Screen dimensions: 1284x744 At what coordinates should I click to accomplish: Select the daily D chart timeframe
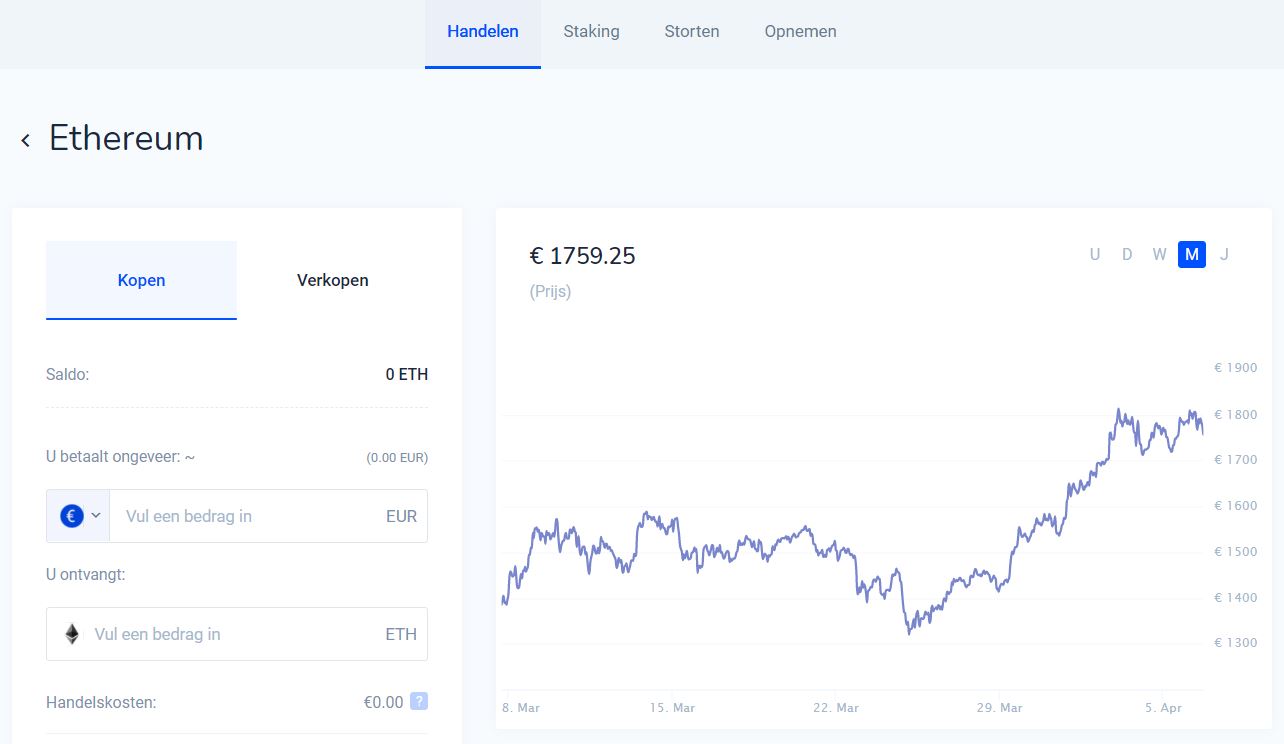coord(1127,255)
